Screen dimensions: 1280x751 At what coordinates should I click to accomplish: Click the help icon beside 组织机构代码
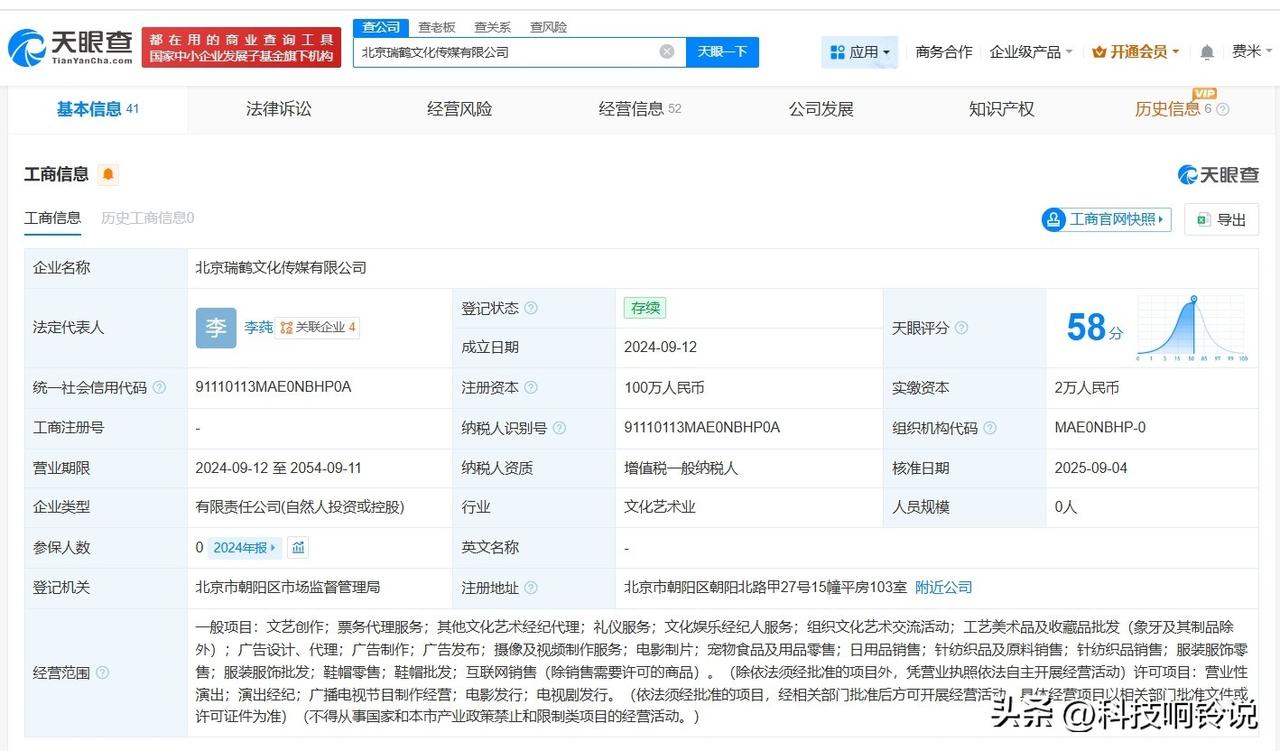point(990,428)
